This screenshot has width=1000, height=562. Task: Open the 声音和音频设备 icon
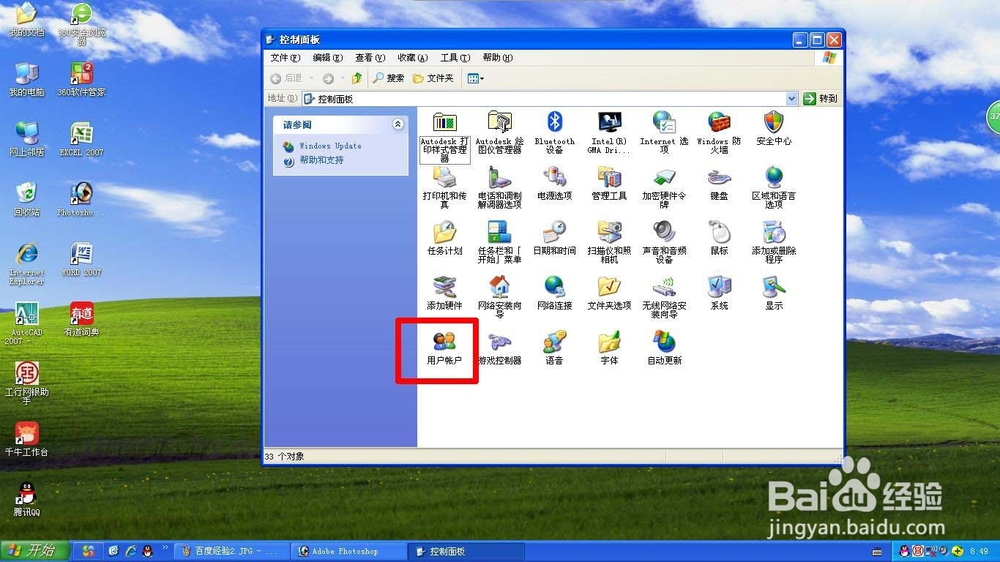[x=664, y=242]
